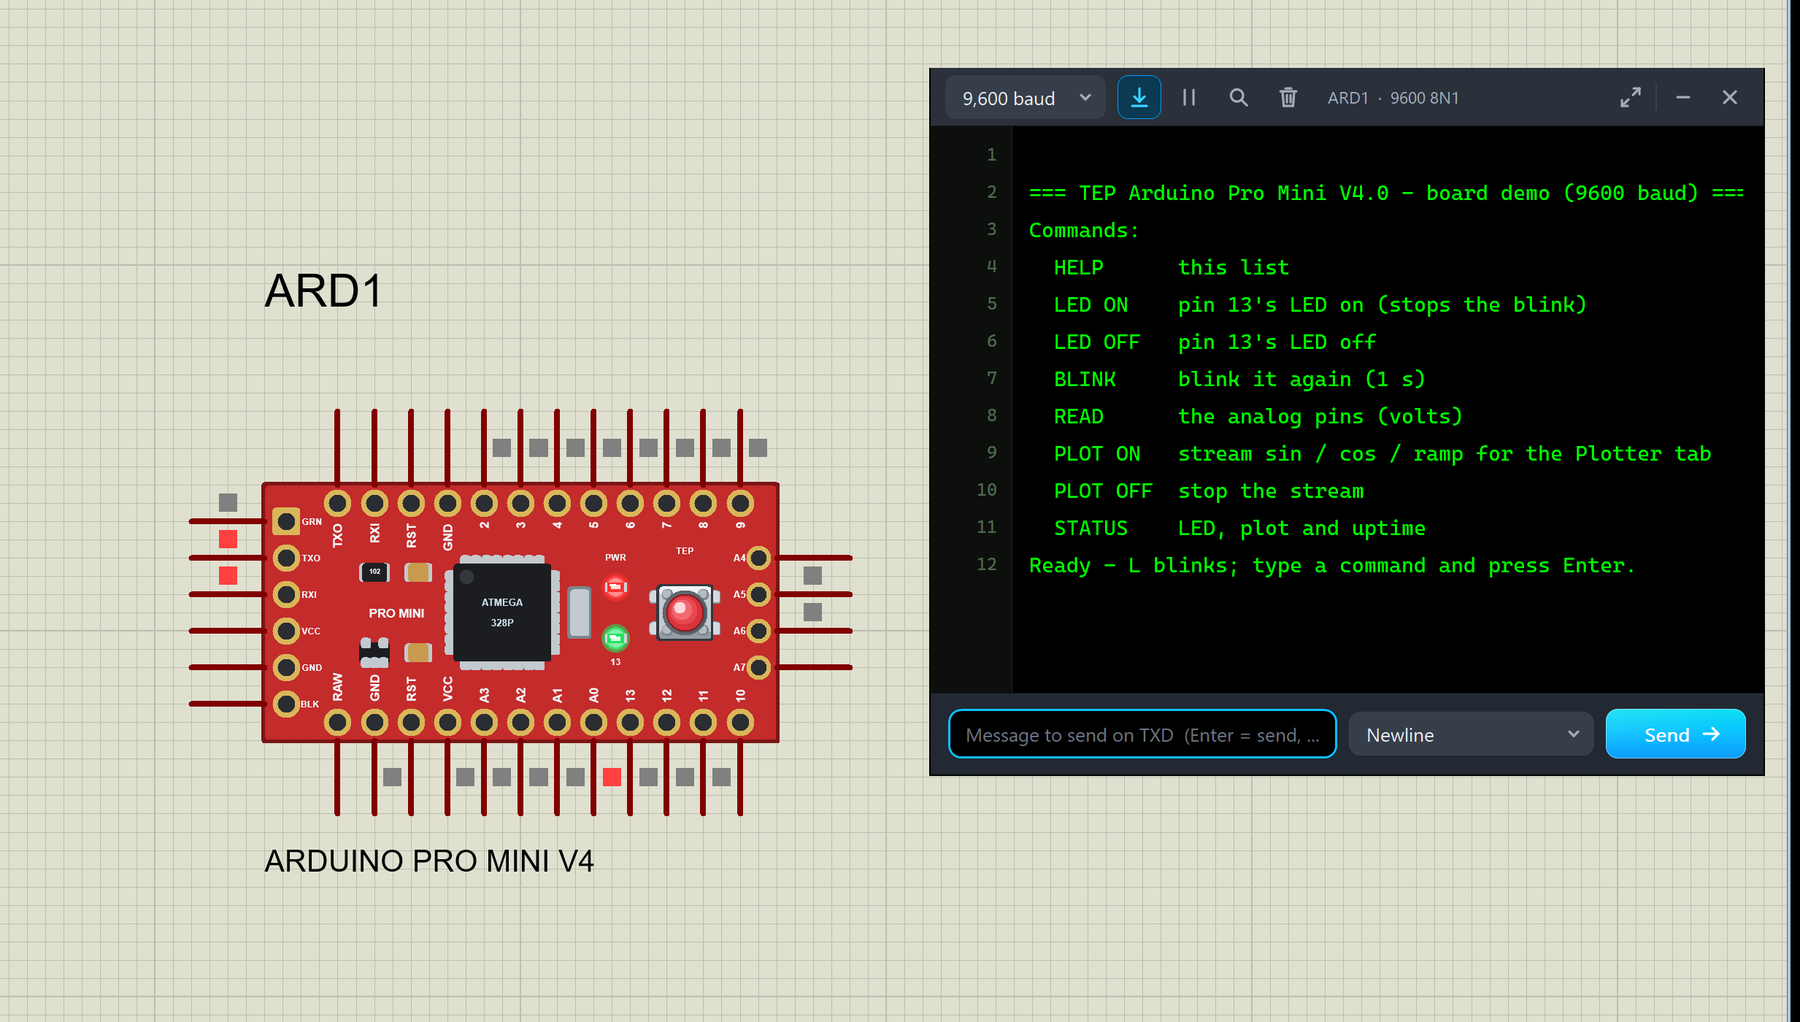
Task: Minimize the serial terminal panel
Action: click(1683, 98)
